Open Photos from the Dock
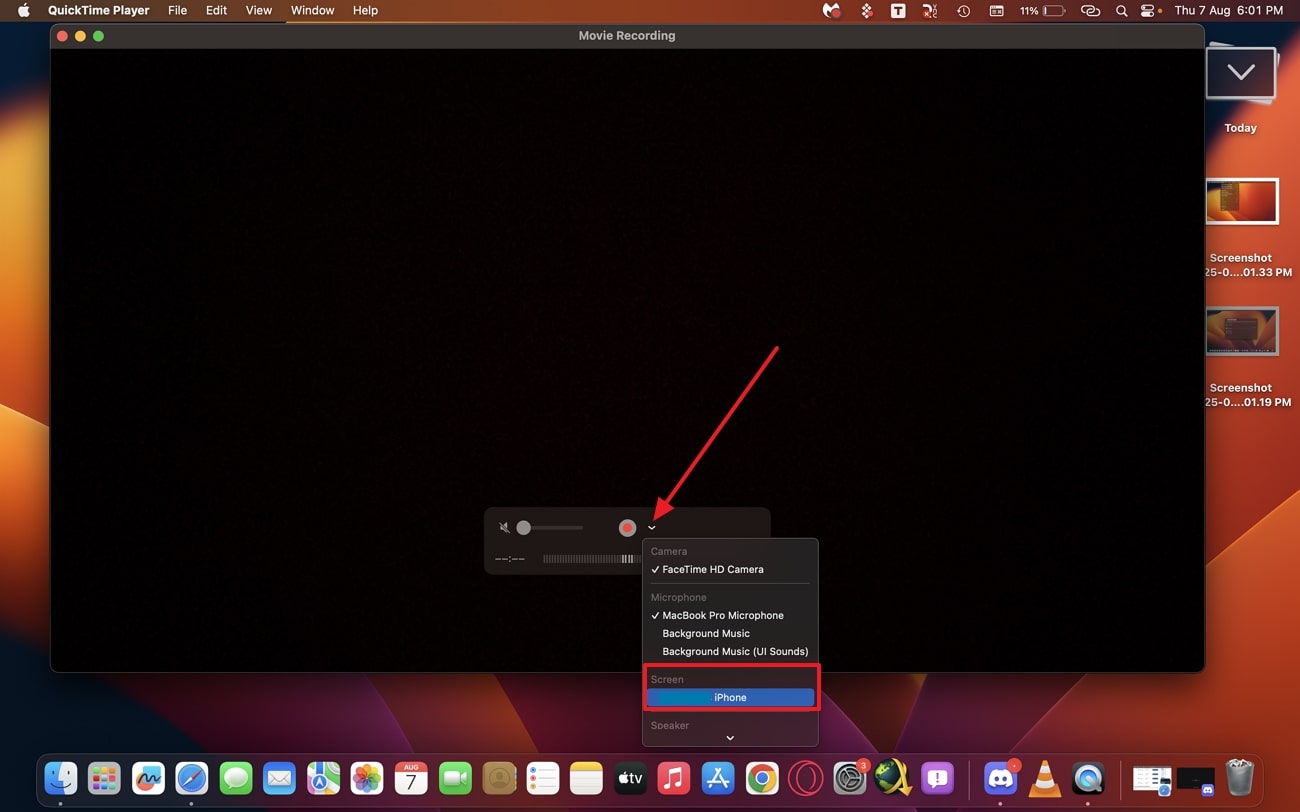Viewport: 1300px width, 812px height. pyautogui.click(x=367, y=778)
